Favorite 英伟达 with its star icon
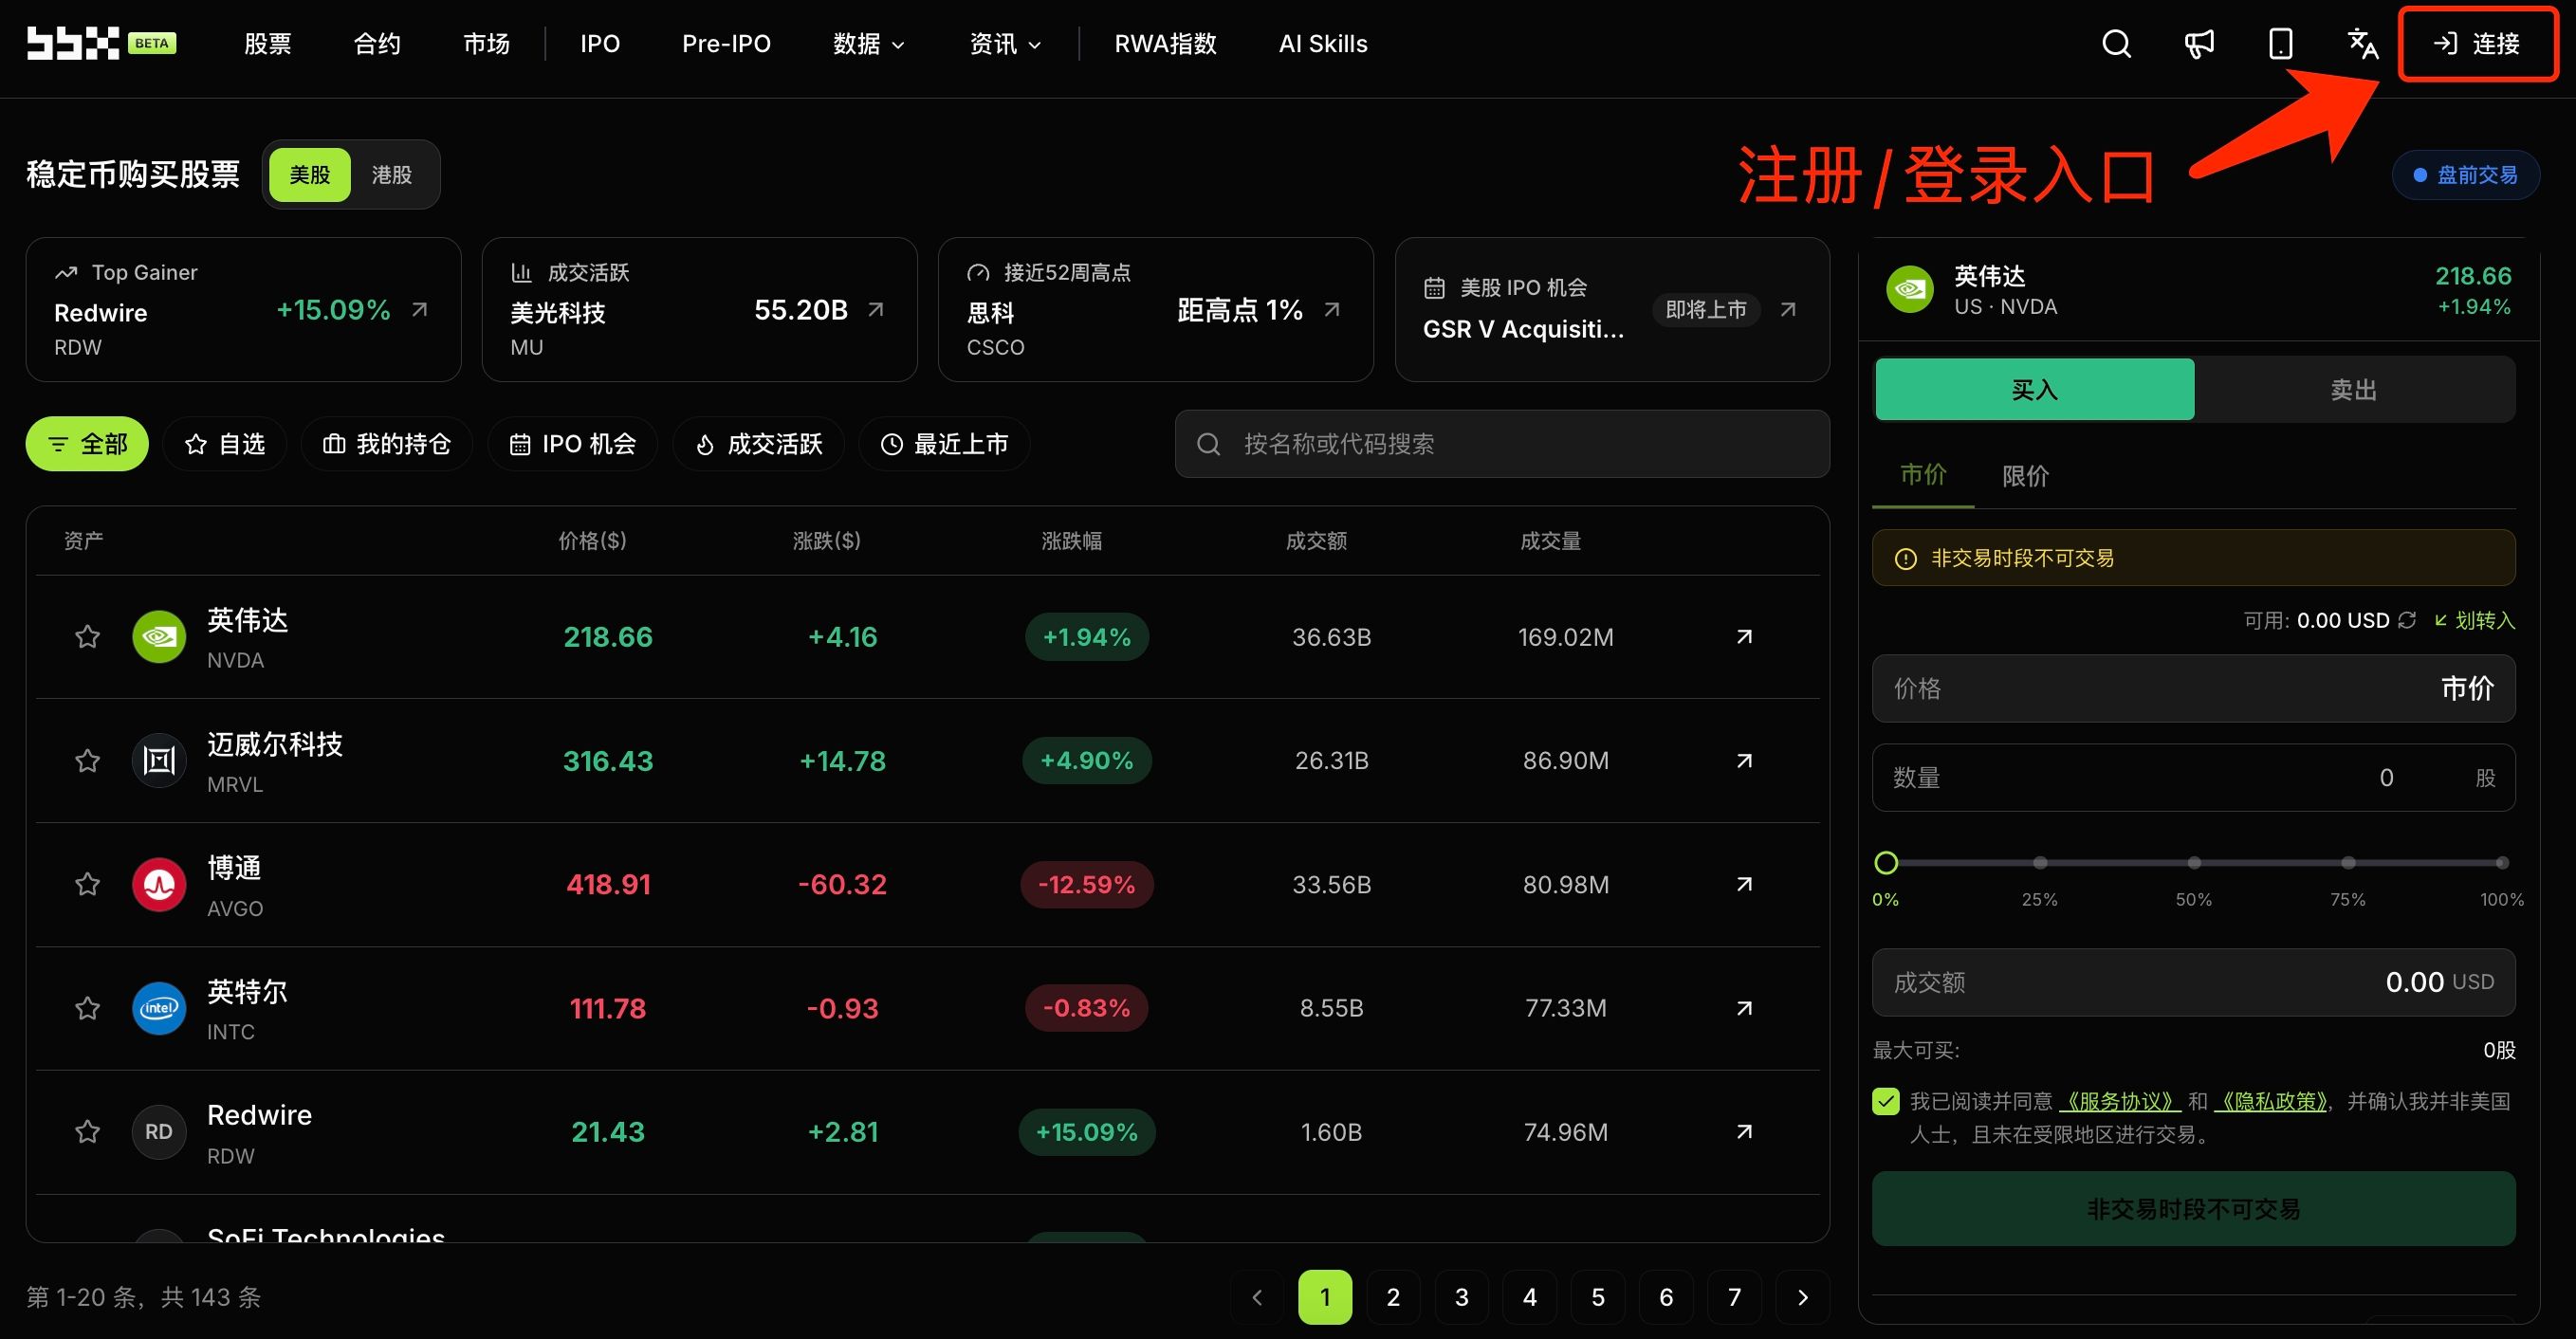 click(88, 636)
